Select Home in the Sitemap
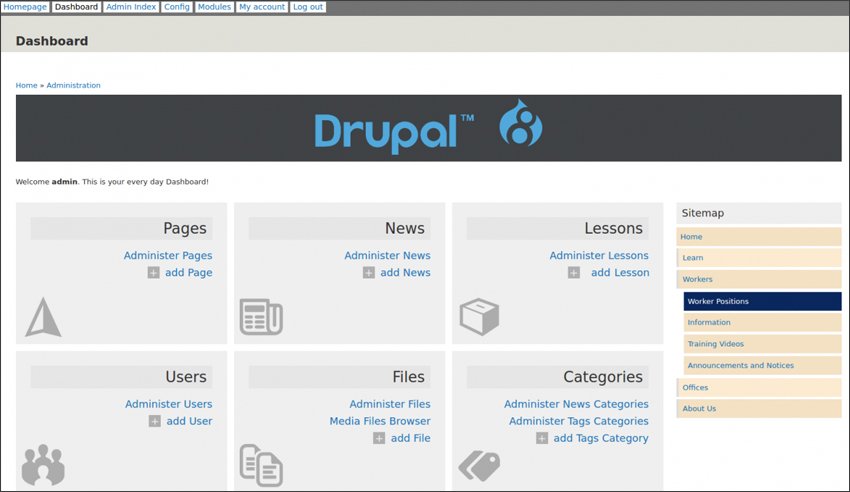Viewport: 850px width, 492px height. (759, 237)
